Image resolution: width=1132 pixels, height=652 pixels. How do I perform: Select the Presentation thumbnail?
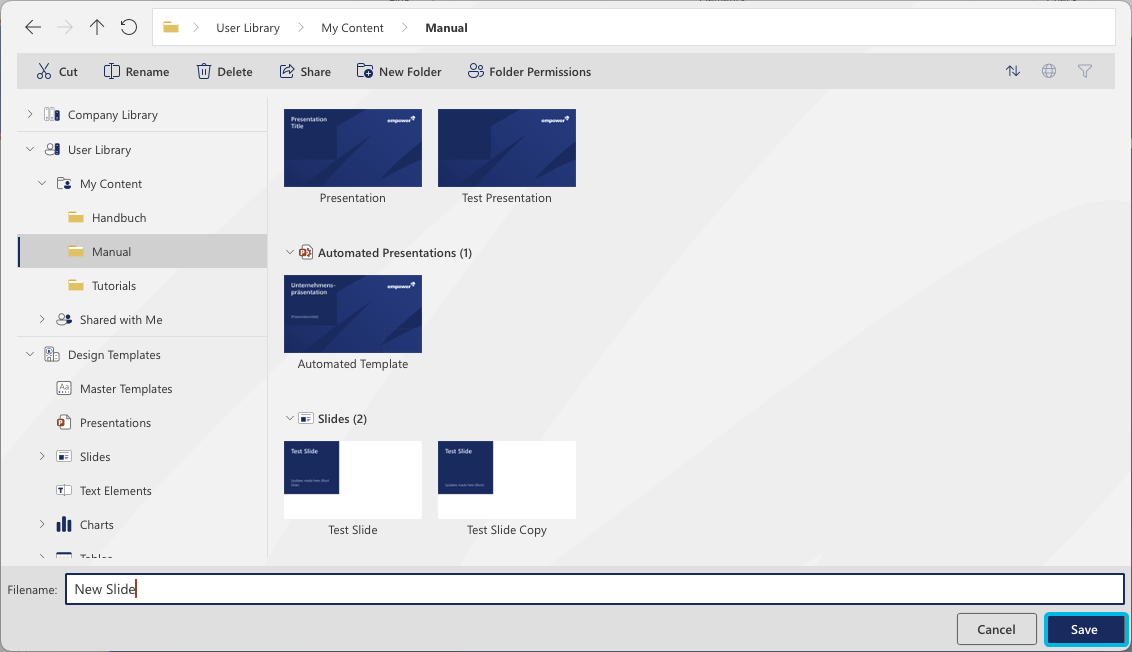(352, 148)
